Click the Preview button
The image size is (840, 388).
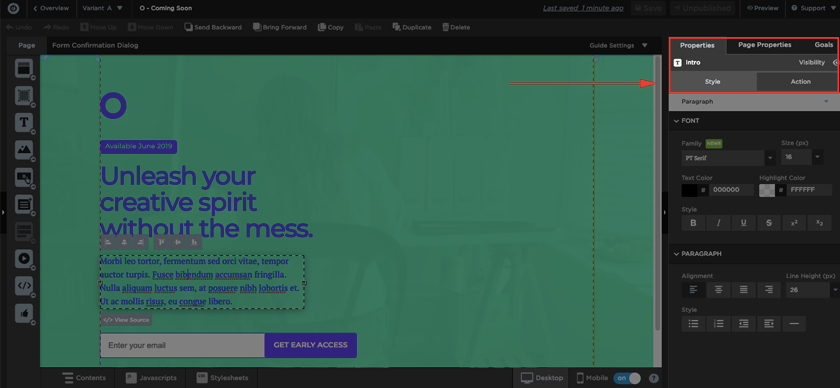(x=762, y=8)
